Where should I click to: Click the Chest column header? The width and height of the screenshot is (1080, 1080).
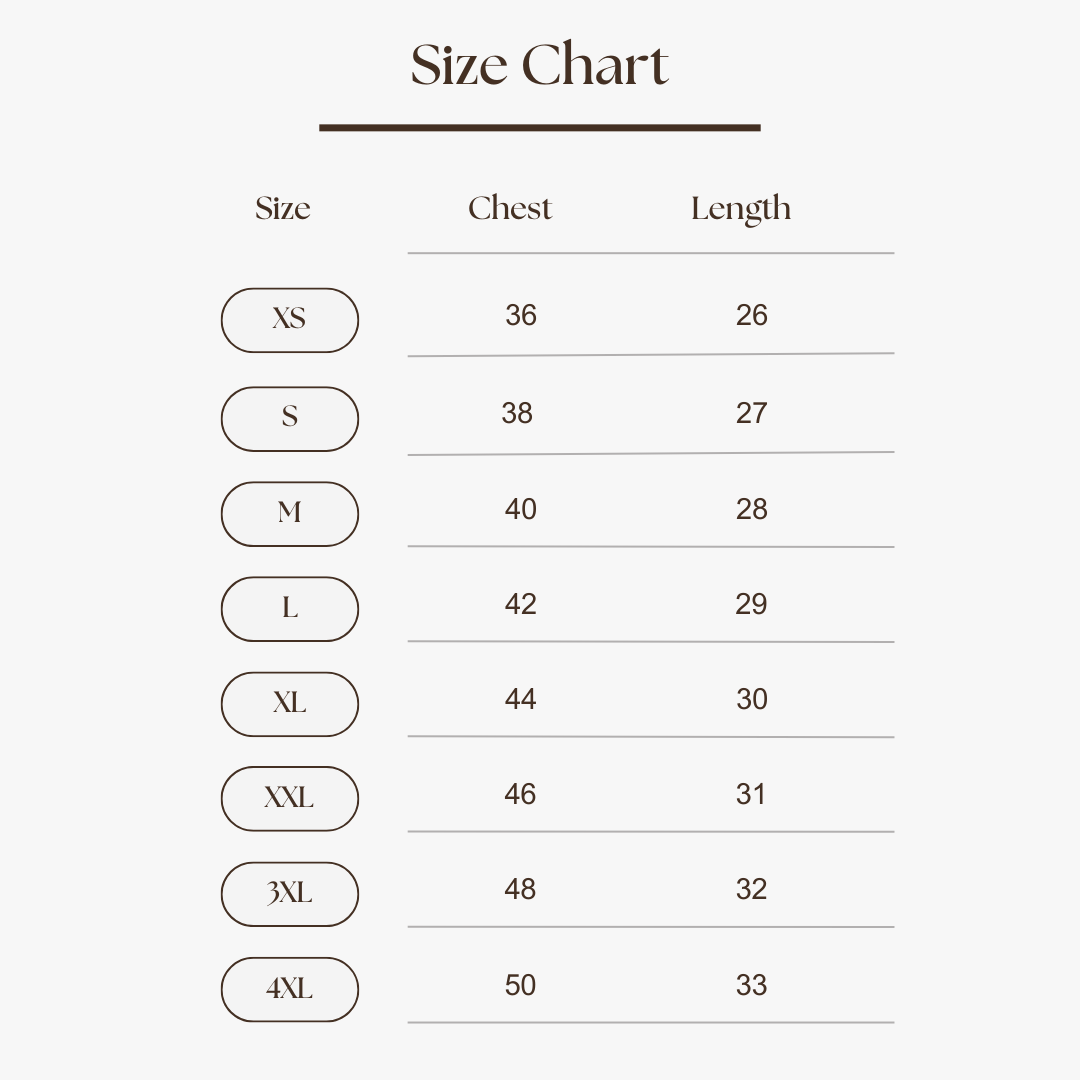pyautogui.click(x=510, y=209)
